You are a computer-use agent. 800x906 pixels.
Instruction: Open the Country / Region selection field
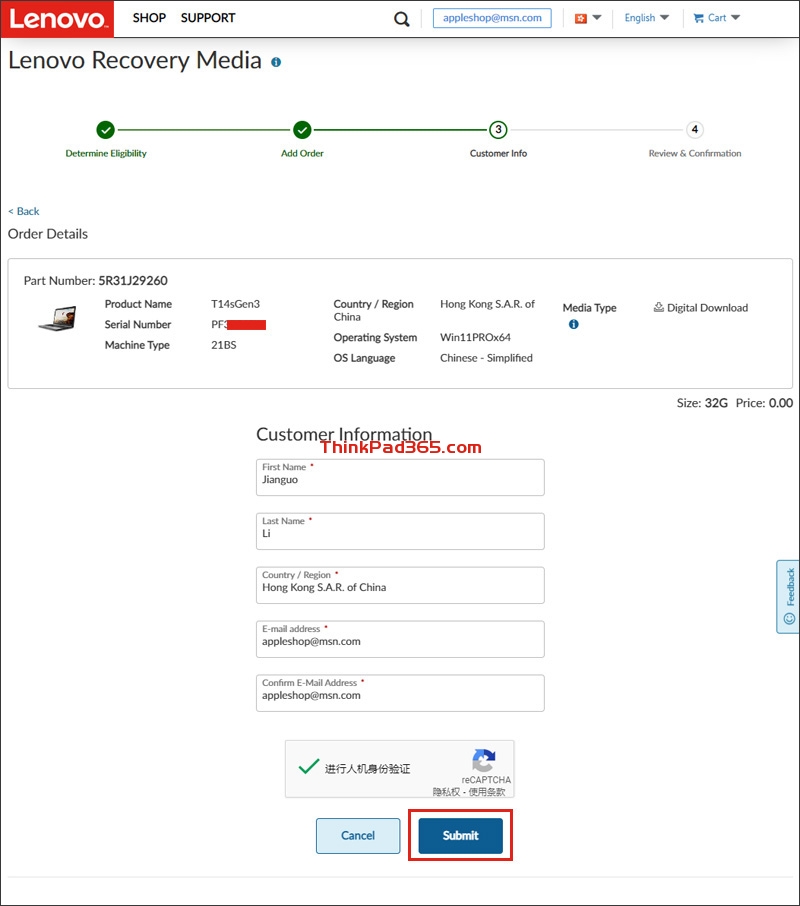click(400, 585)
